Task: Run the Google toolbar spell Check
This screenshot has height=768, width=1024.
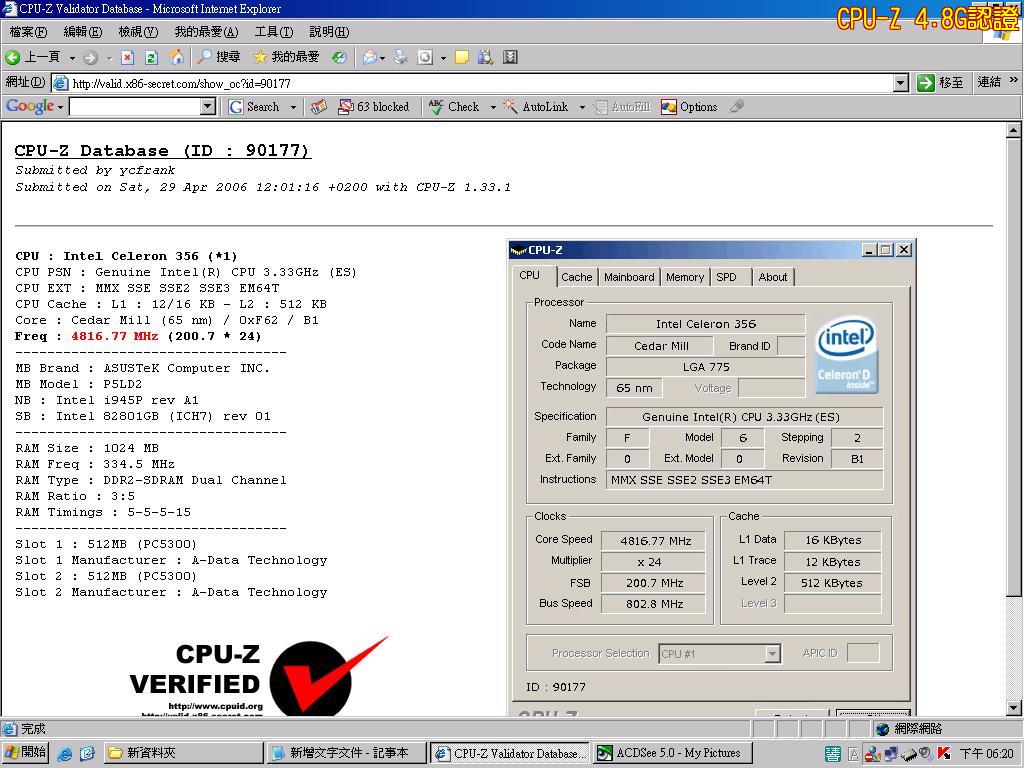Action: [454, 106]
